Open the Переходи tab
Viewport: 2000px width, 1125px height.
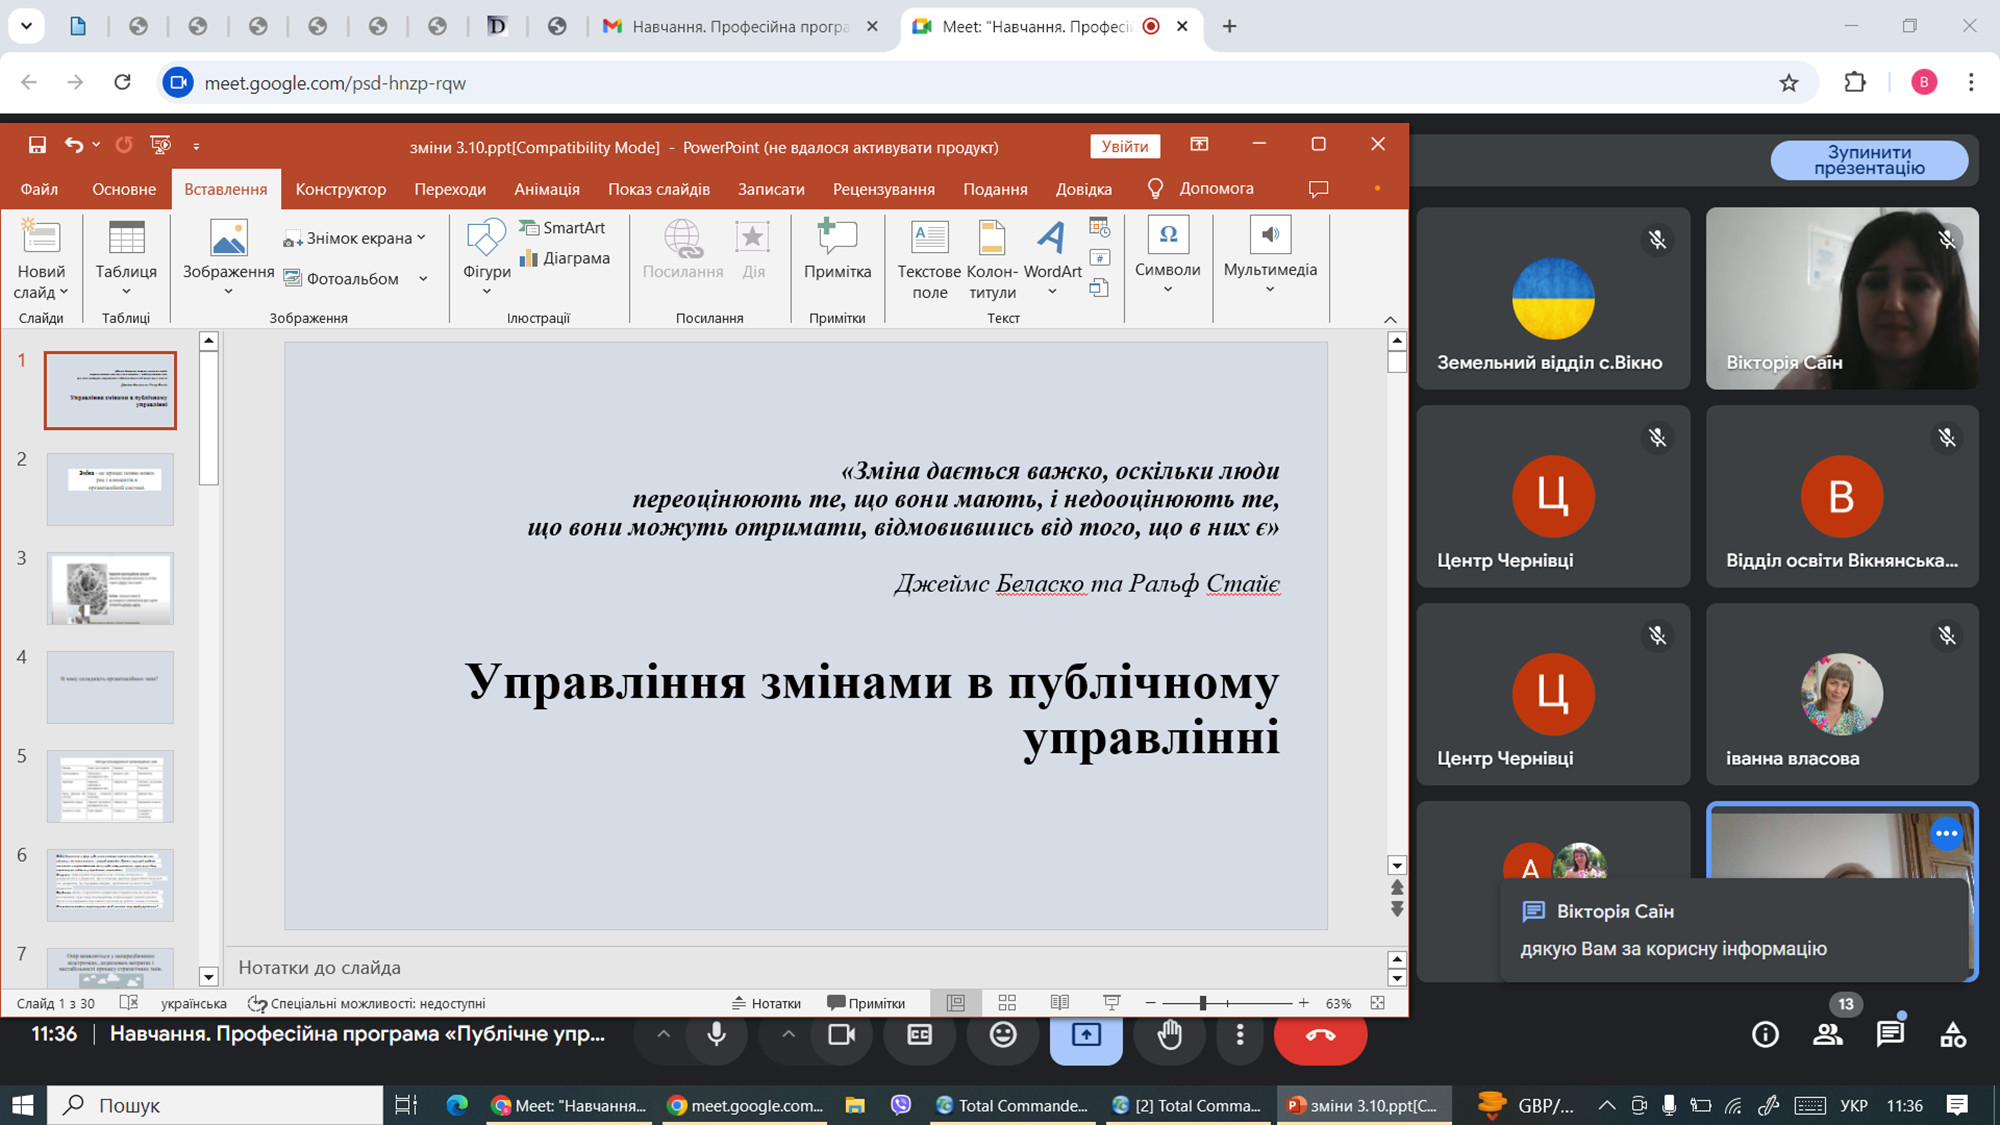pyautogui.click(x=450, y=189)
